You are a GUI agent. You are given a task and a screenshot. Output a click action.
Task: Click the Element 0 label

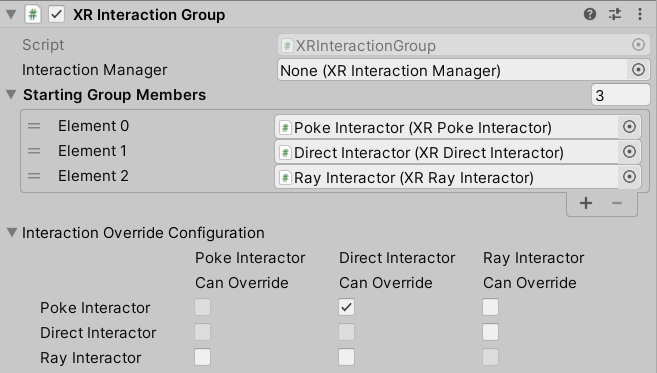(93, 126)
